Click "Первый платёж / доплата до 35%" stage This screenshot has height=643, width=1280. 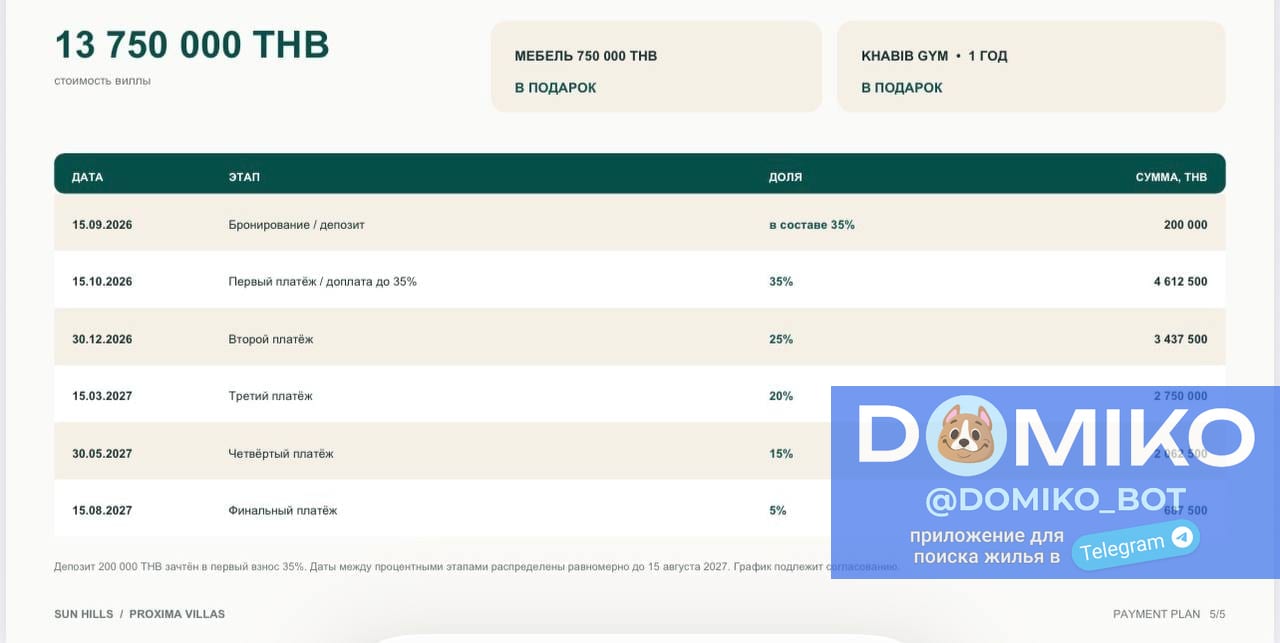click(322, 282)
